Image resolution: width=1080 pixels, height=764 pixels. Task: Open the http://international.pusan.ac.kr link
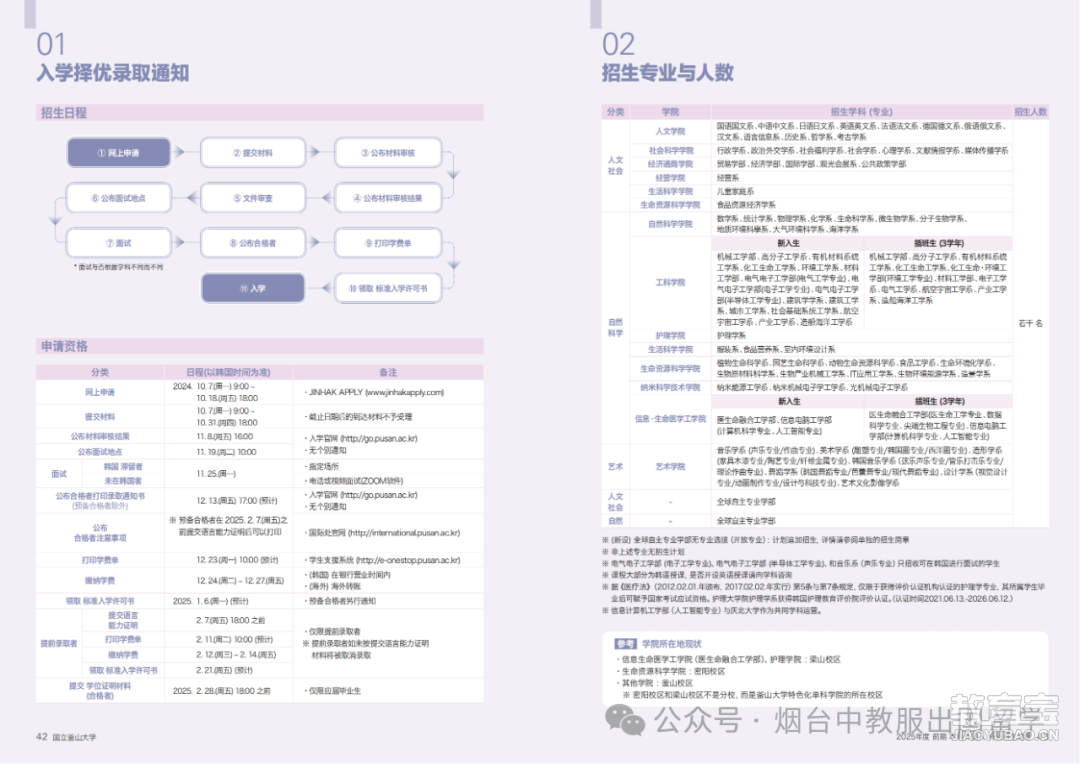tap(404, 533)
